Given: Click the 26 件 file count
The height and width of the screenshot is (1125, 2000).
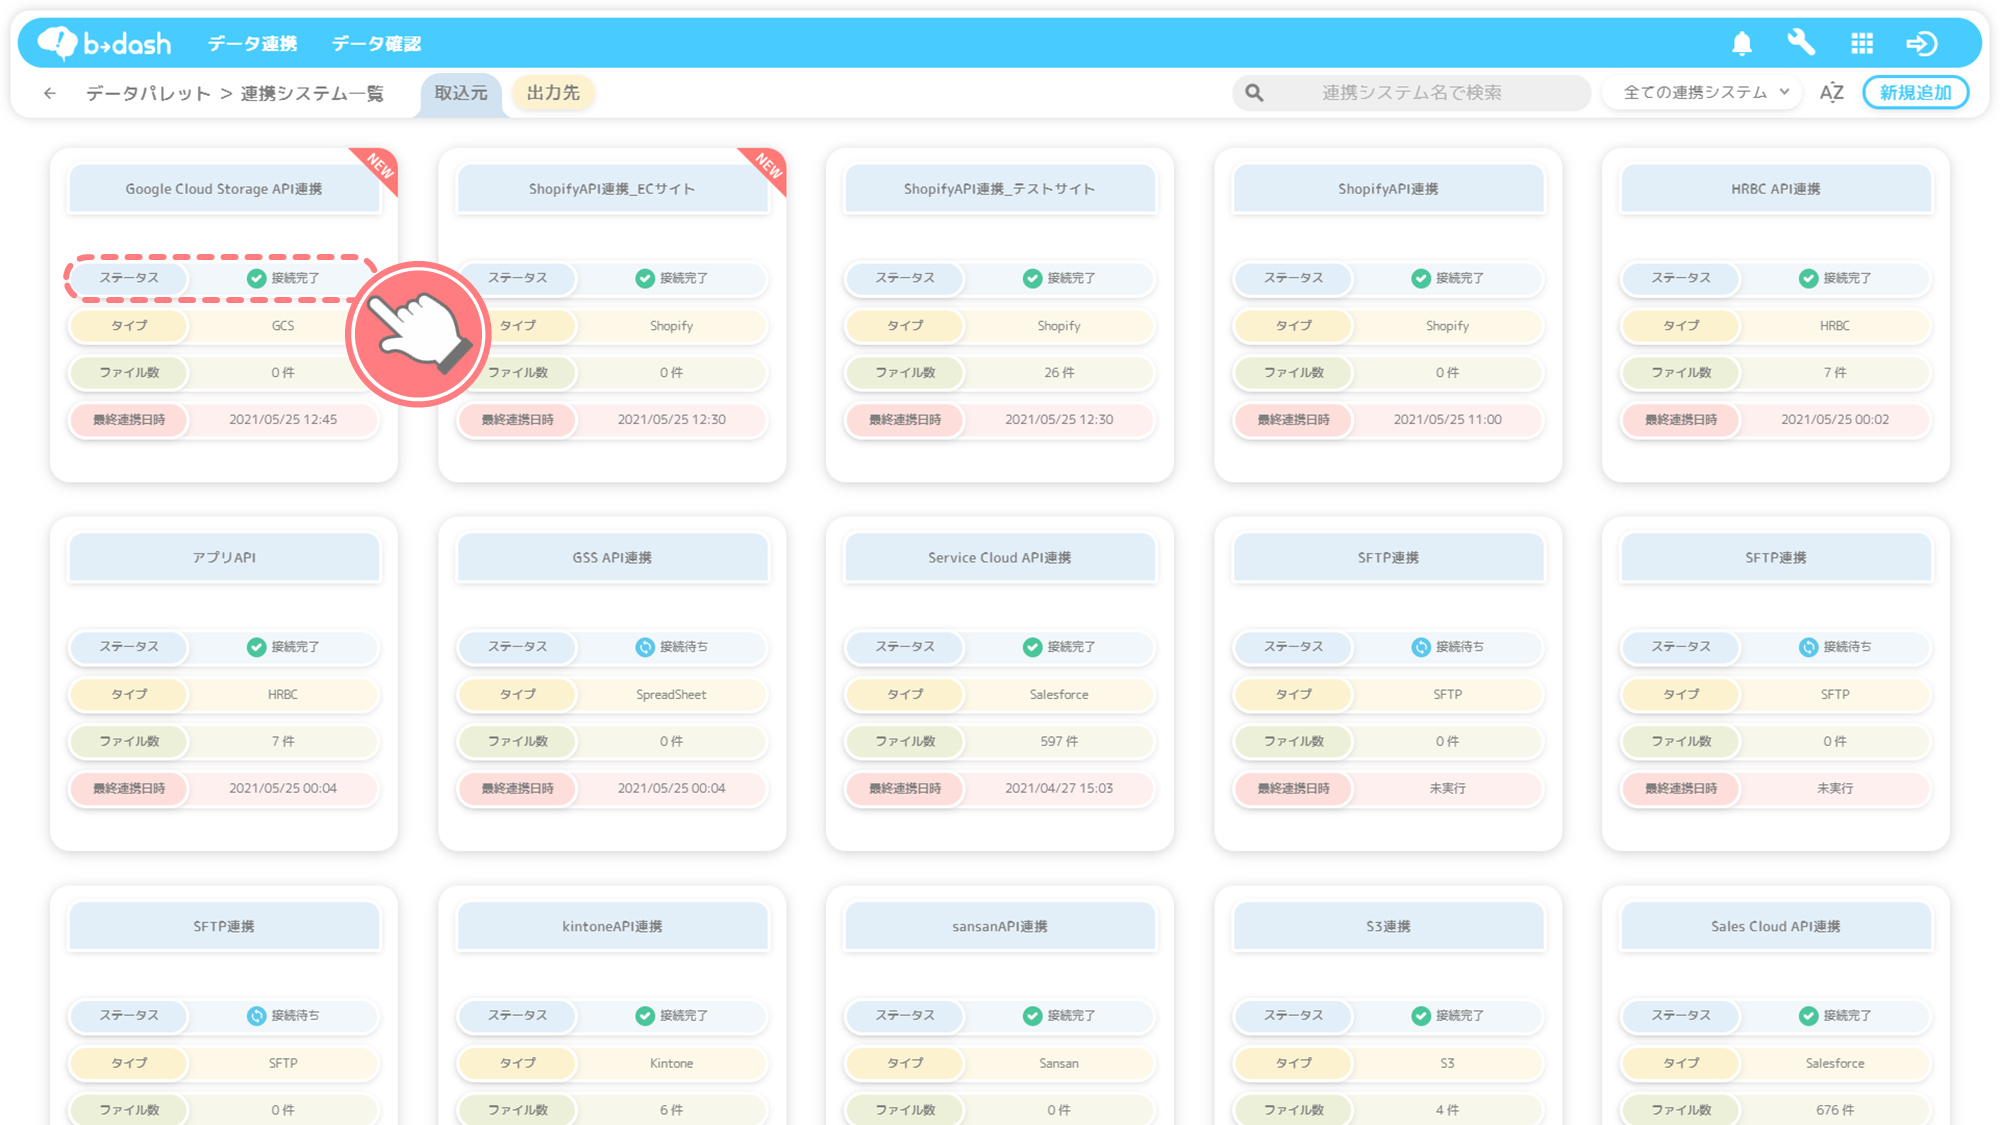Looking at the screenshot, I should 1059,373.
